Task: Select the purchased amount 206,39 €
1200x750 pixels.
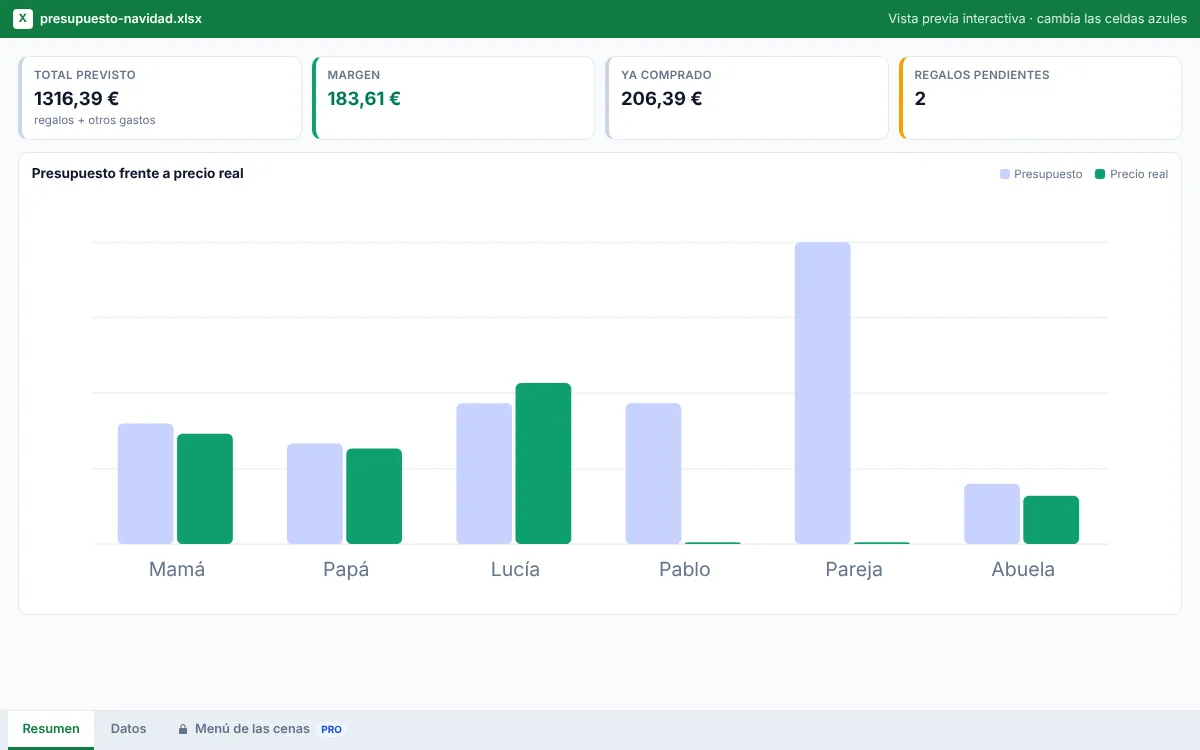Action: coord(661,98)
